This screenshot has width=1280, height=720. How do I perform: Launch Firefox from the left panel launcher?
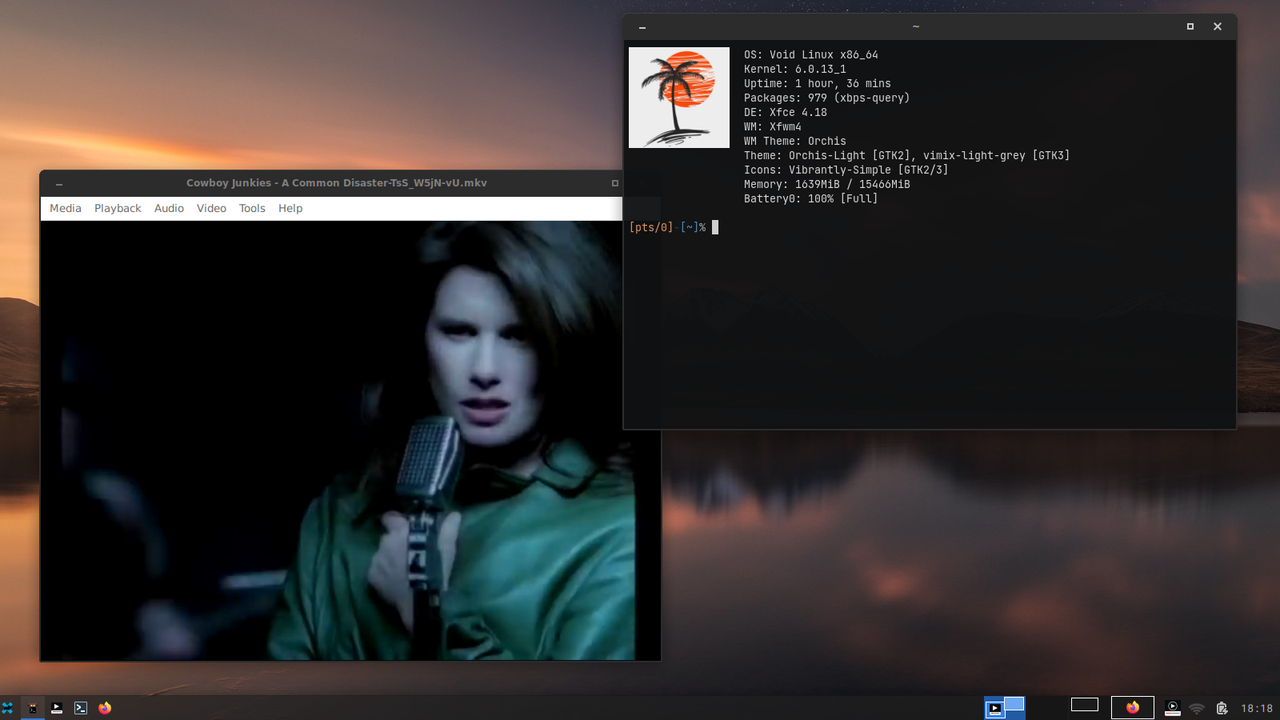[105, 708]
